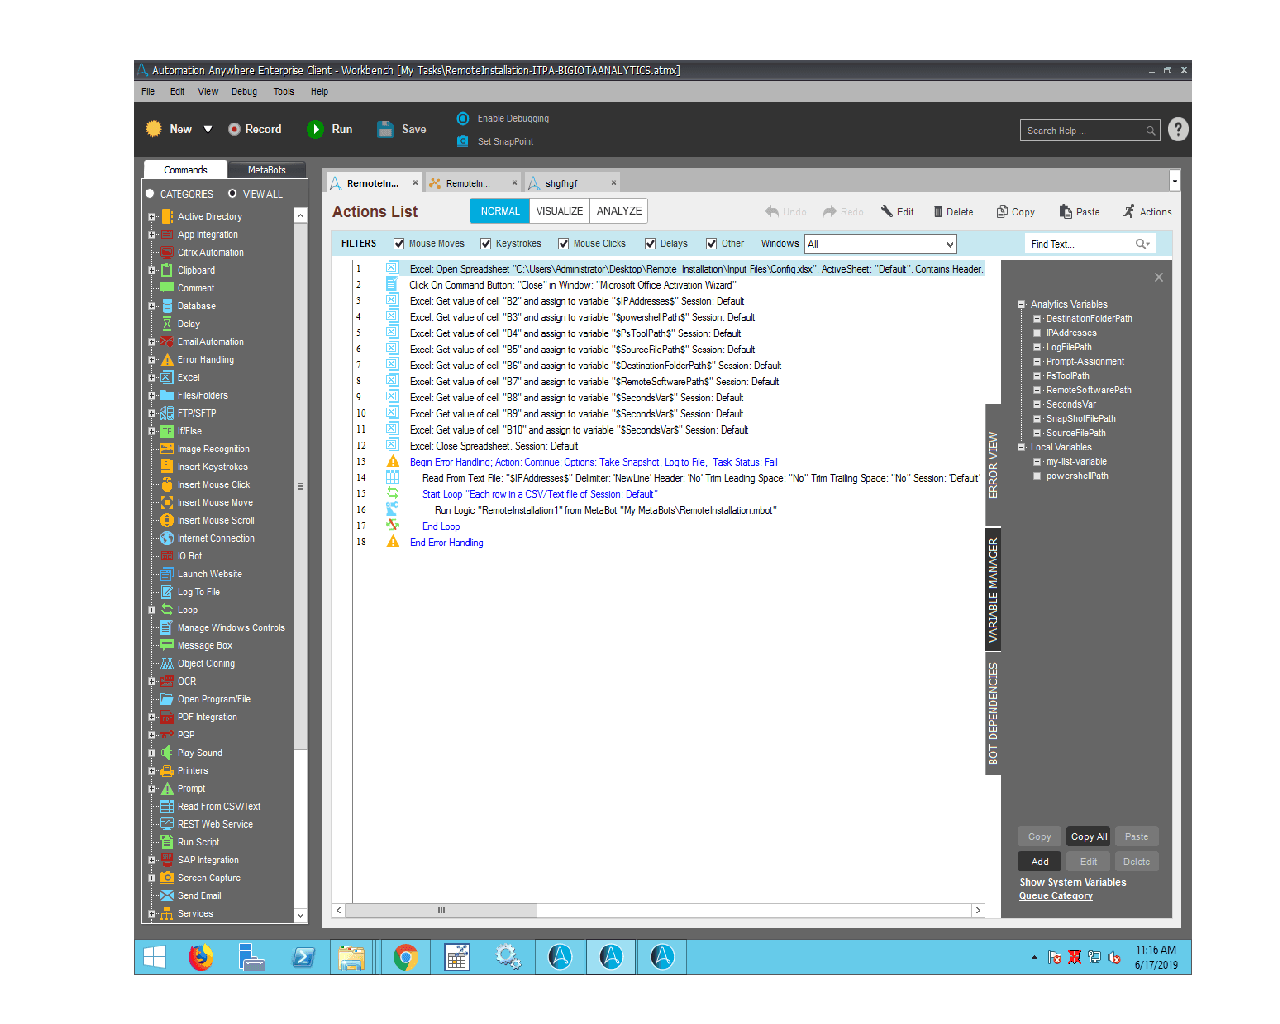Expand the Excel command category

(152, 377)
